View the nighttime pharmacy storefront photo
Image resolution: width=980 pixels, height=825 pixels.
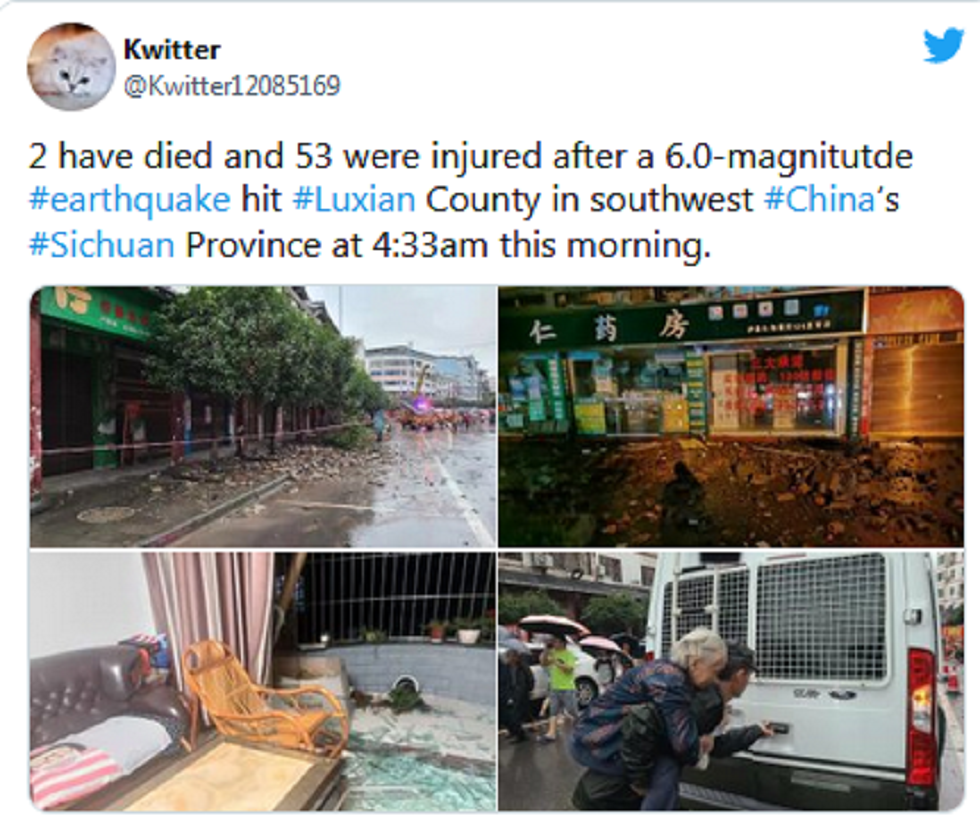click(x=731, y=416)
